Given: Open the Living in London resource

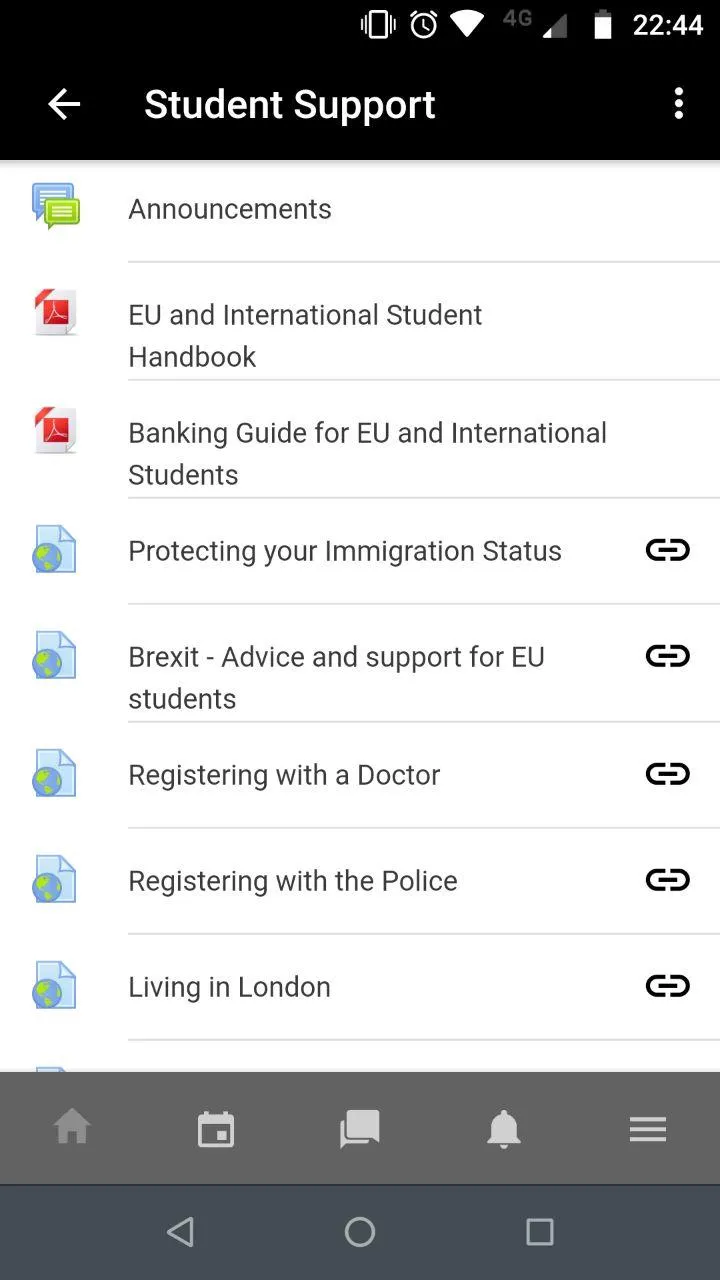Looking at the screenshot, I should [229, 987].
